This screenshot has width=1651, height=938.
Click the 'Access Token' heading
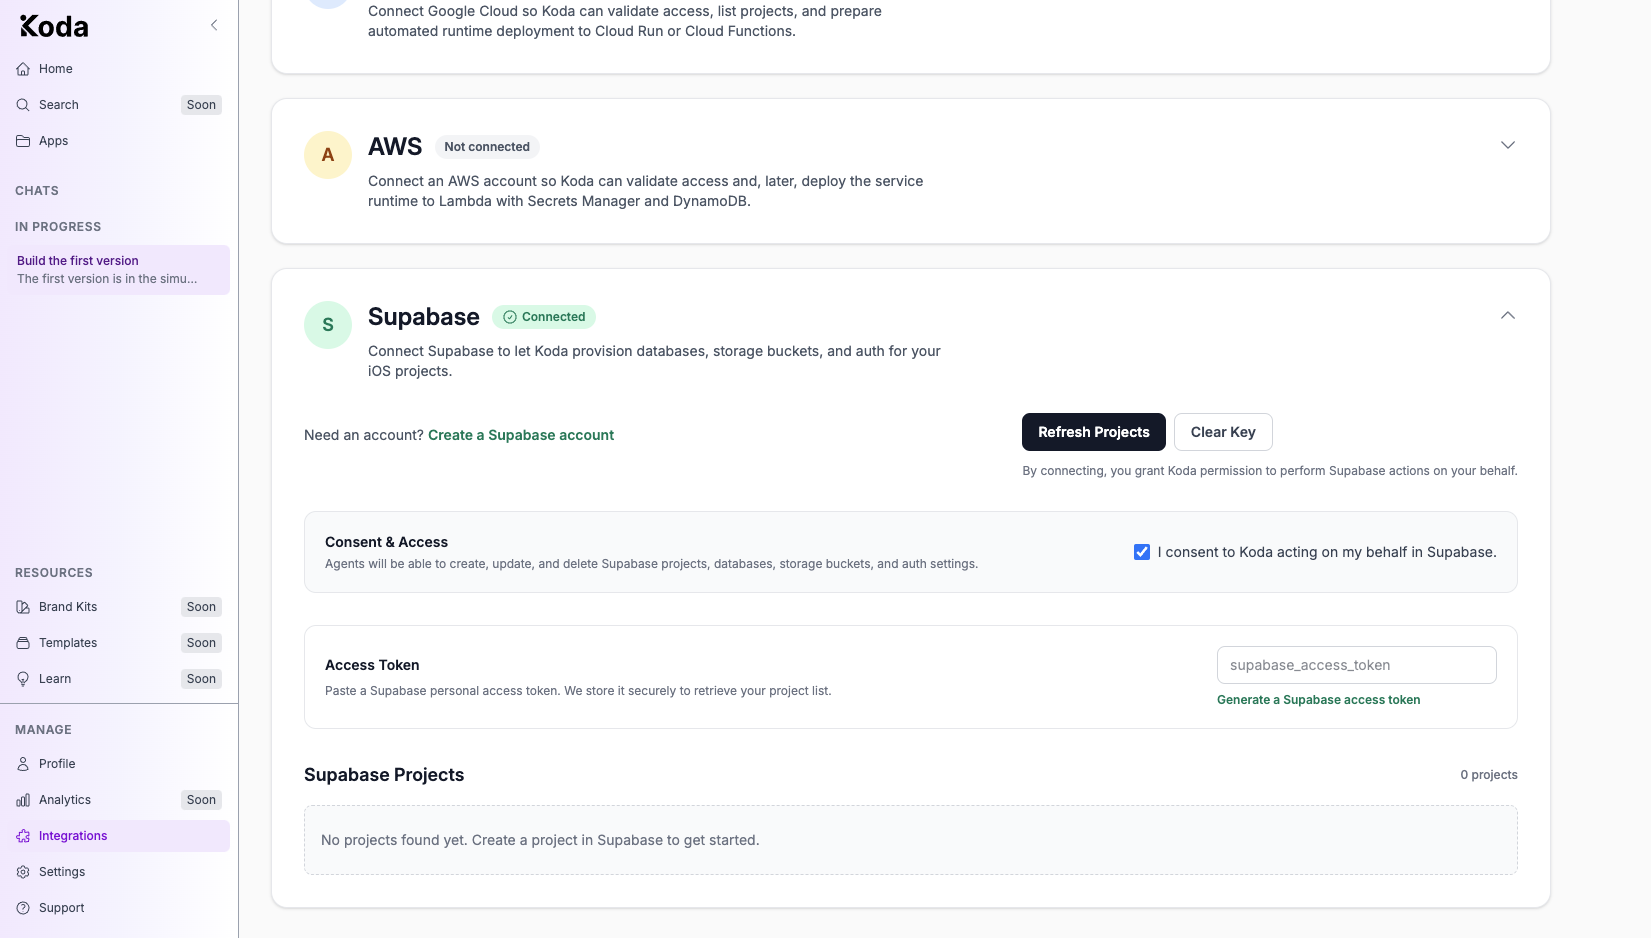[372, 665]
